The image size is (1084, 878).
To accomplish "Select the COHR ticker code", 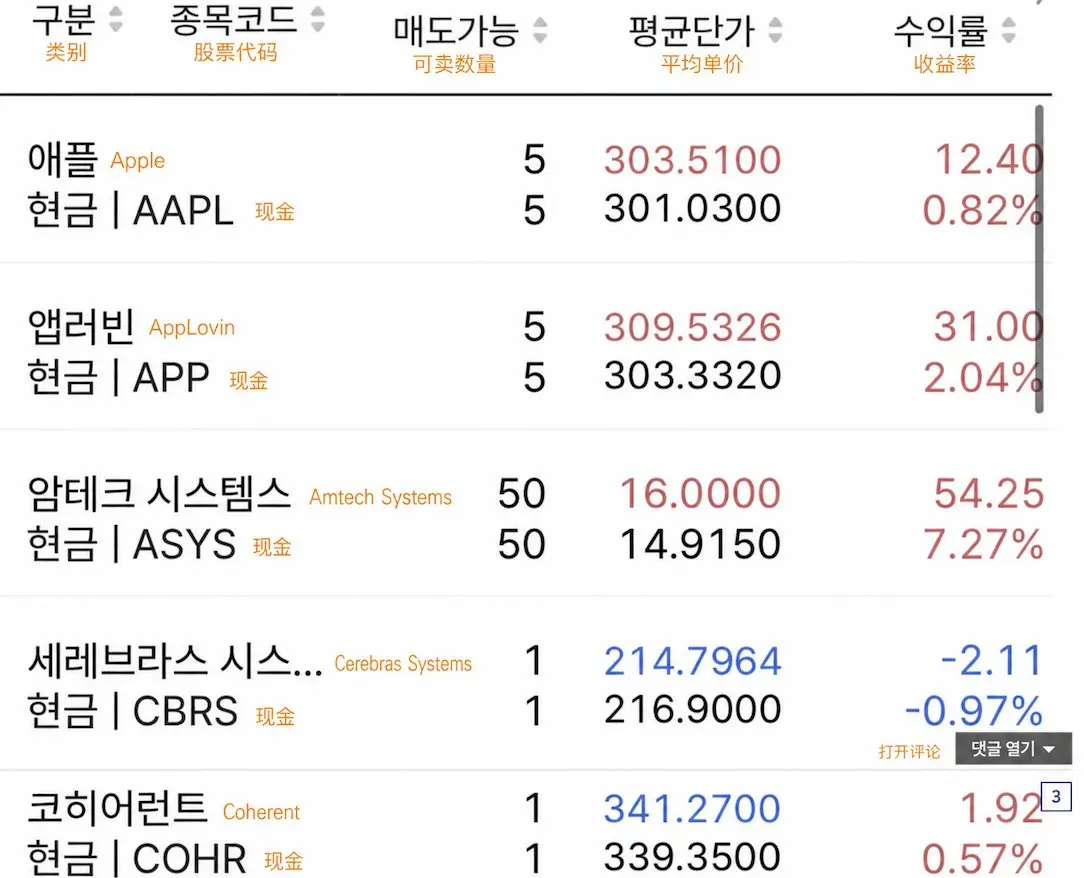I will point(189,859).
